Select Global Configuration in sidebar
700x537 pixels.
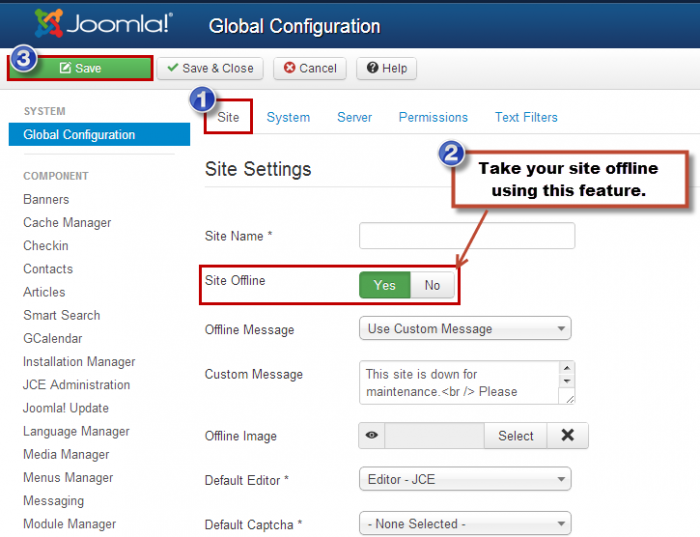pos(99,134)
